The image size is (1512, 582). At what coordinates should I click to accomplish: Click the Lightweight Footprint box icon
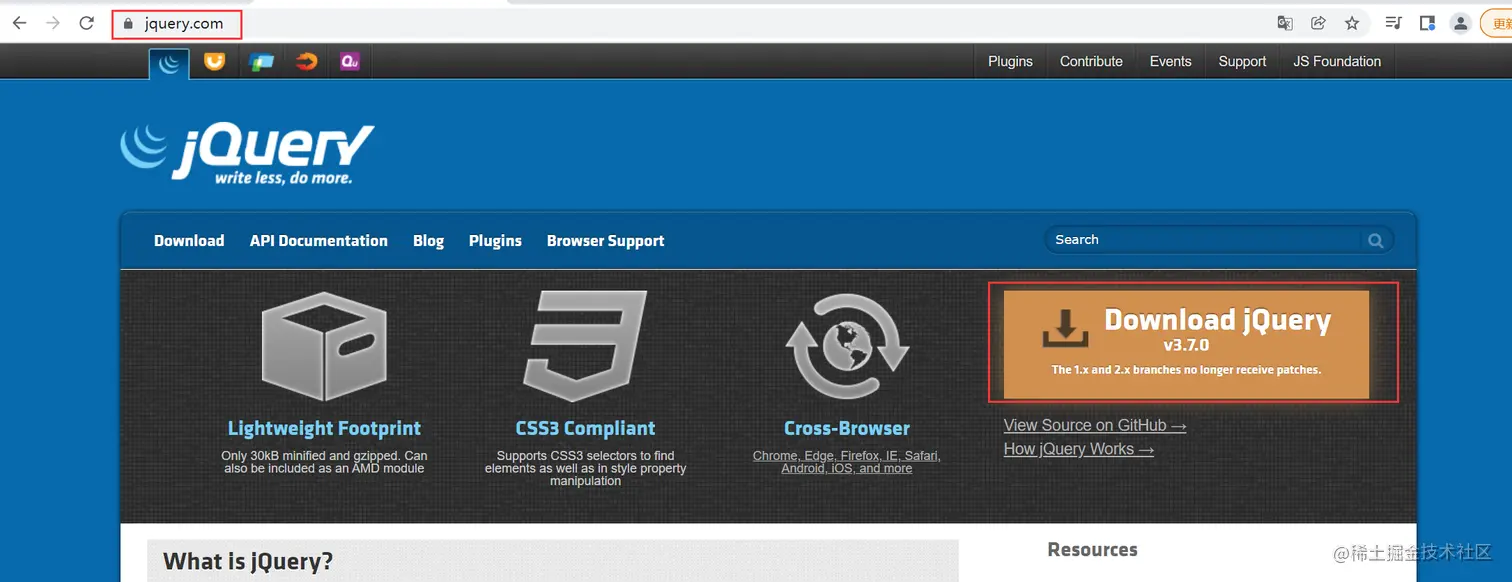323,348
